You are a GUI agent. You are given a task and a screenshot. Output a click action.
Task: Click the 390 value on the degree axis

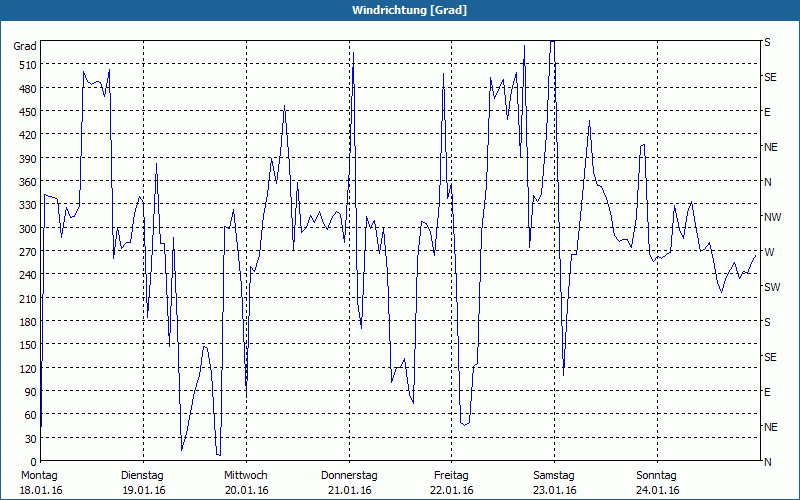coord(27,159)
